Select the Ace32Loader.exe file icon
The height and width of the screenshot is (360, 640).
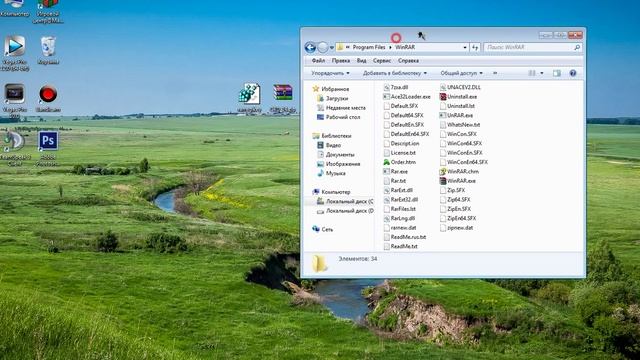point(387,97)
